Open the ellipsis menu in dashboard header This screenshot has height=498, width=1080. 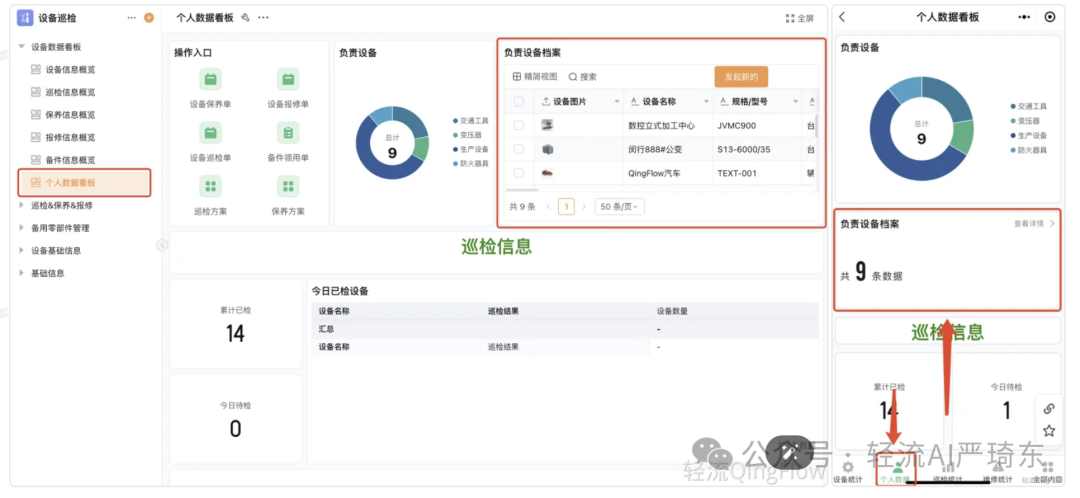(263, 18)
